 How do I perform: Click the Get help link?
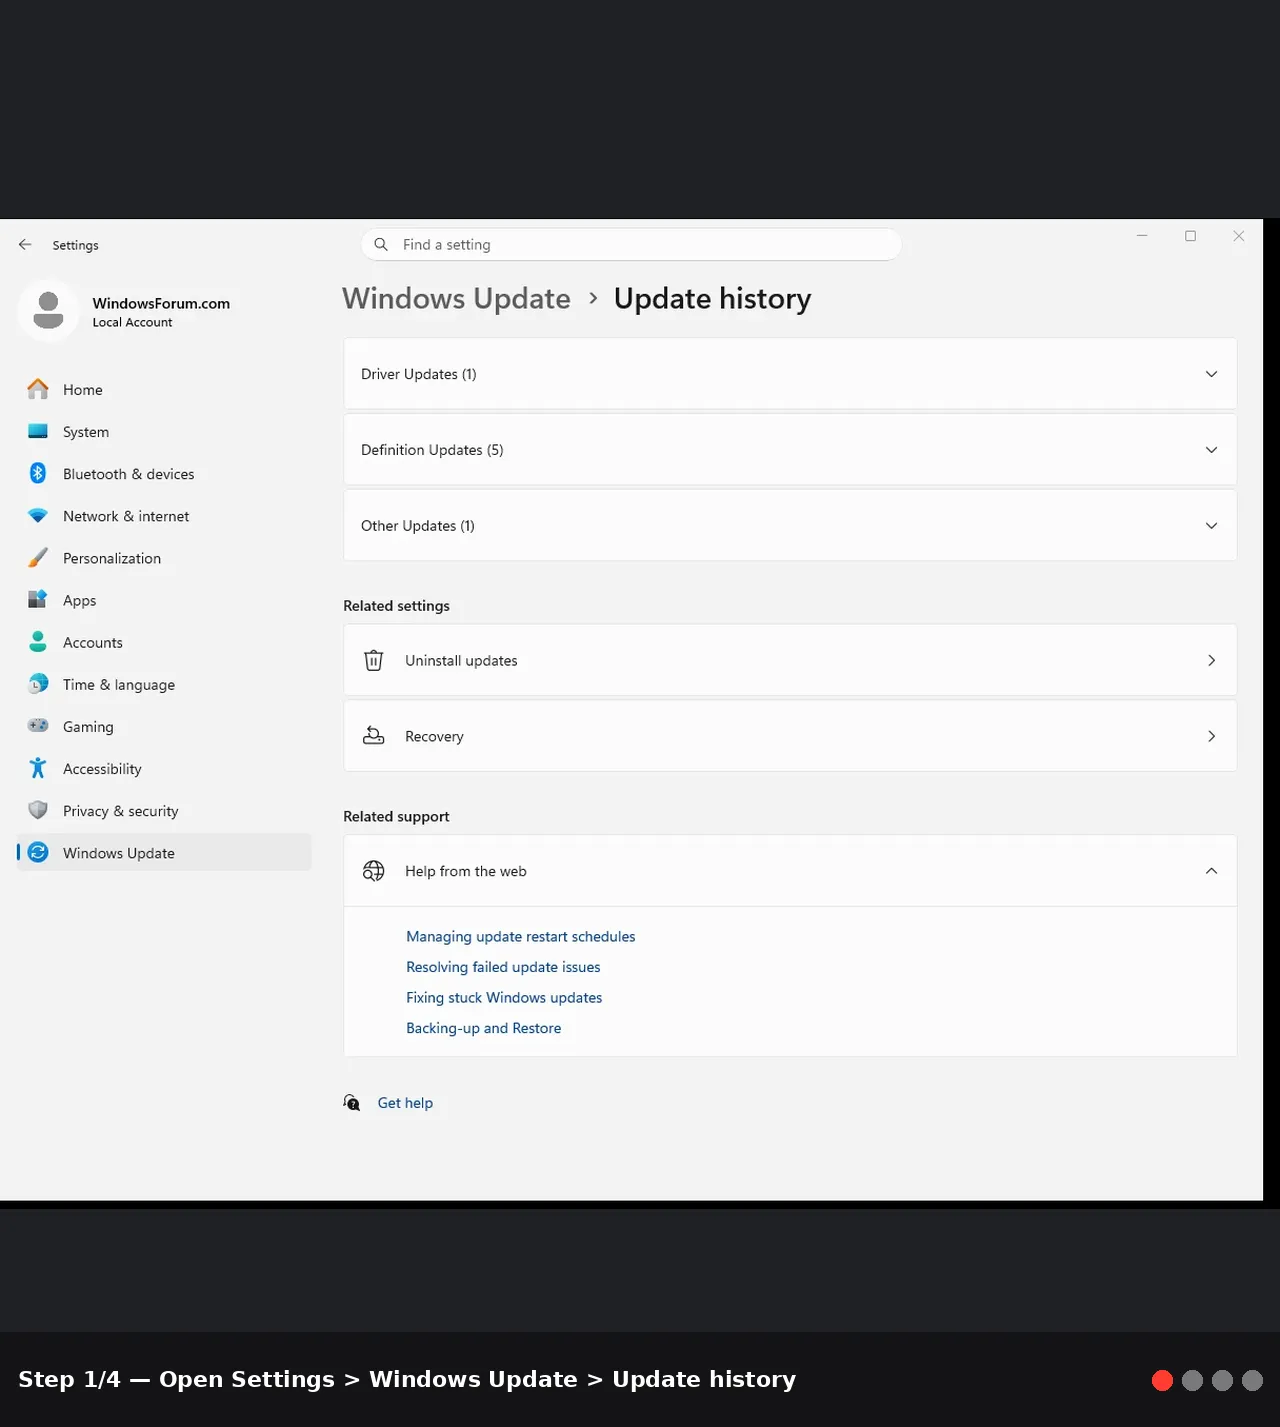coord(405,1103)
